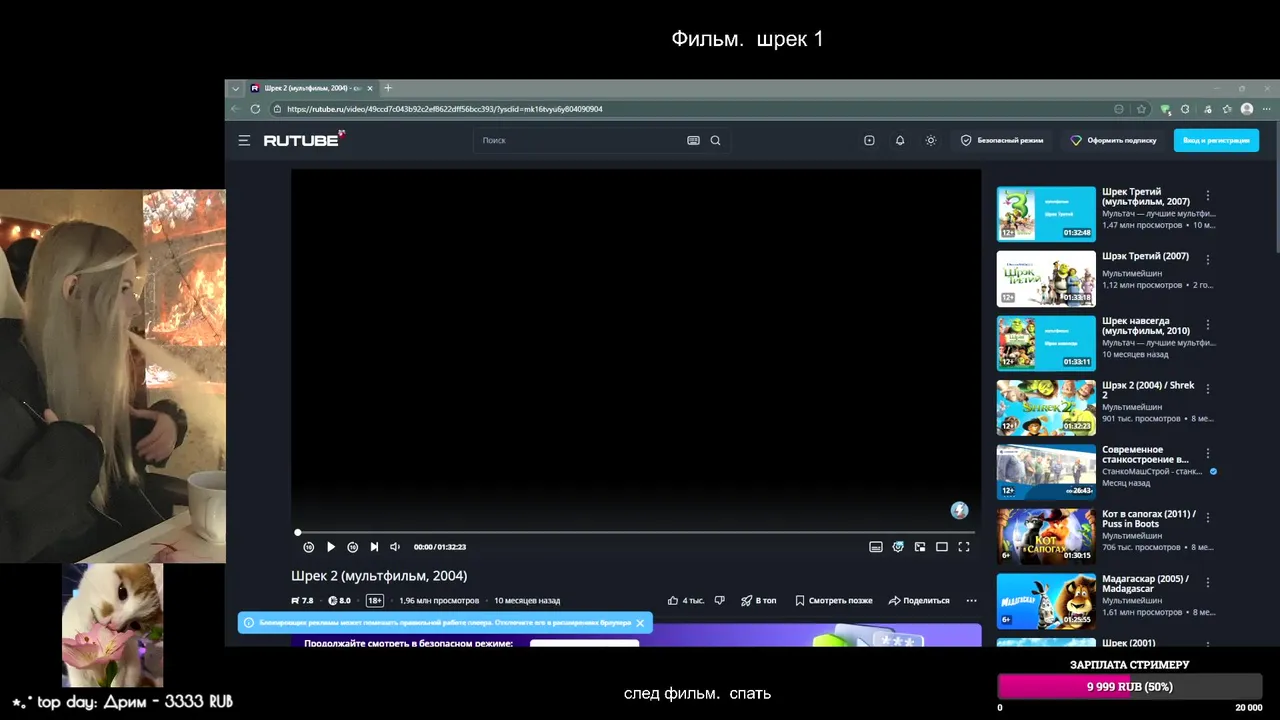Open options for Шрэк 2 (2004) recommendation
Viewport: 1280px width, 720px height.
1208,389
